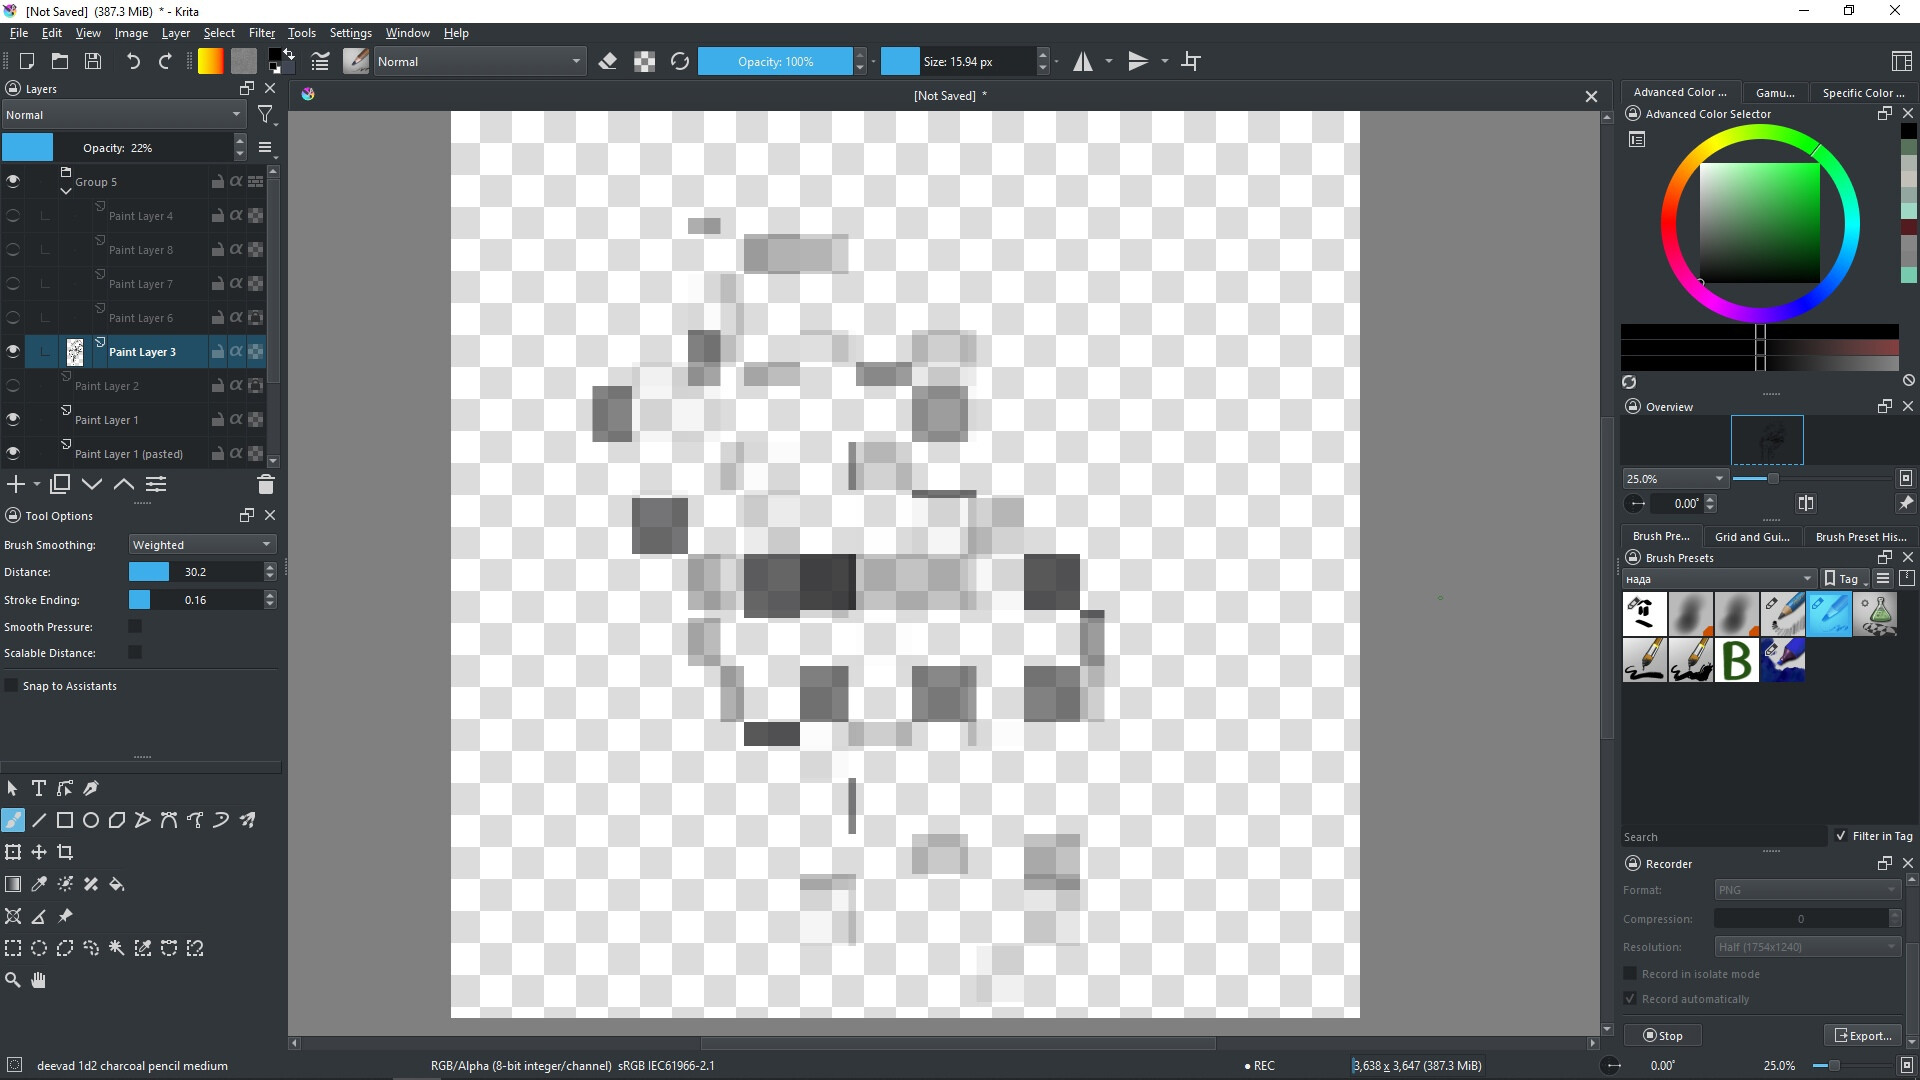Select the Crop tool

click(x=65, y=853)
